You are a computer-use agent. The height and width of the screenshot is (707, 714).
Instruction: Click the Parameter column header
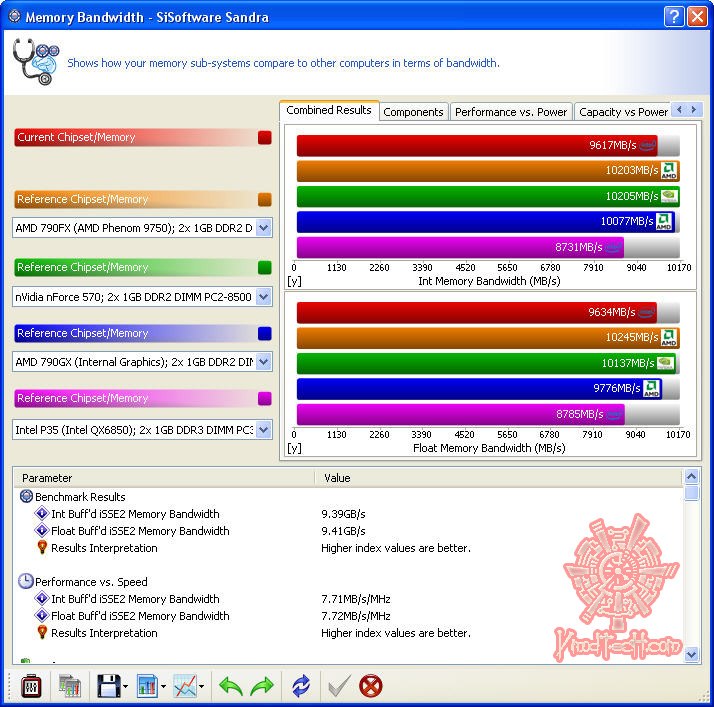[x=164, y=478]
